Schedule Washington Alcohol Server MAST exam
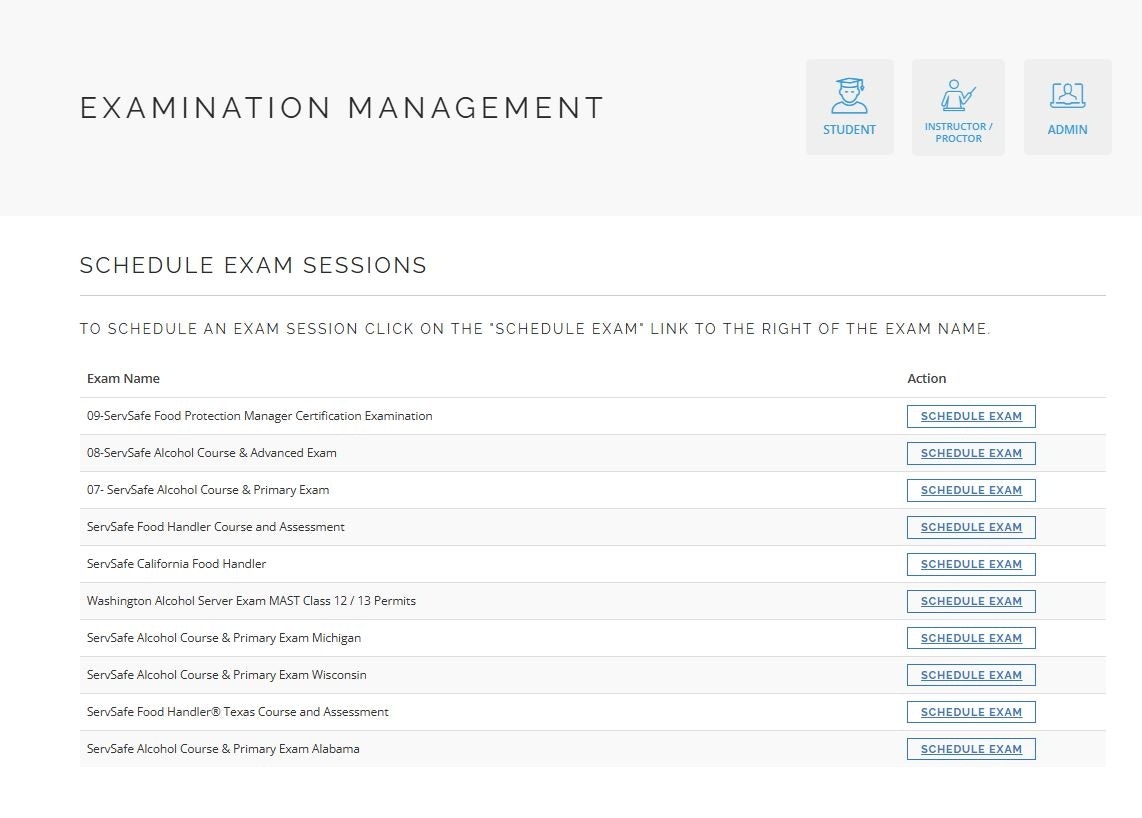The width and height of the screenshot is (1142, 818). coord(971,601)
